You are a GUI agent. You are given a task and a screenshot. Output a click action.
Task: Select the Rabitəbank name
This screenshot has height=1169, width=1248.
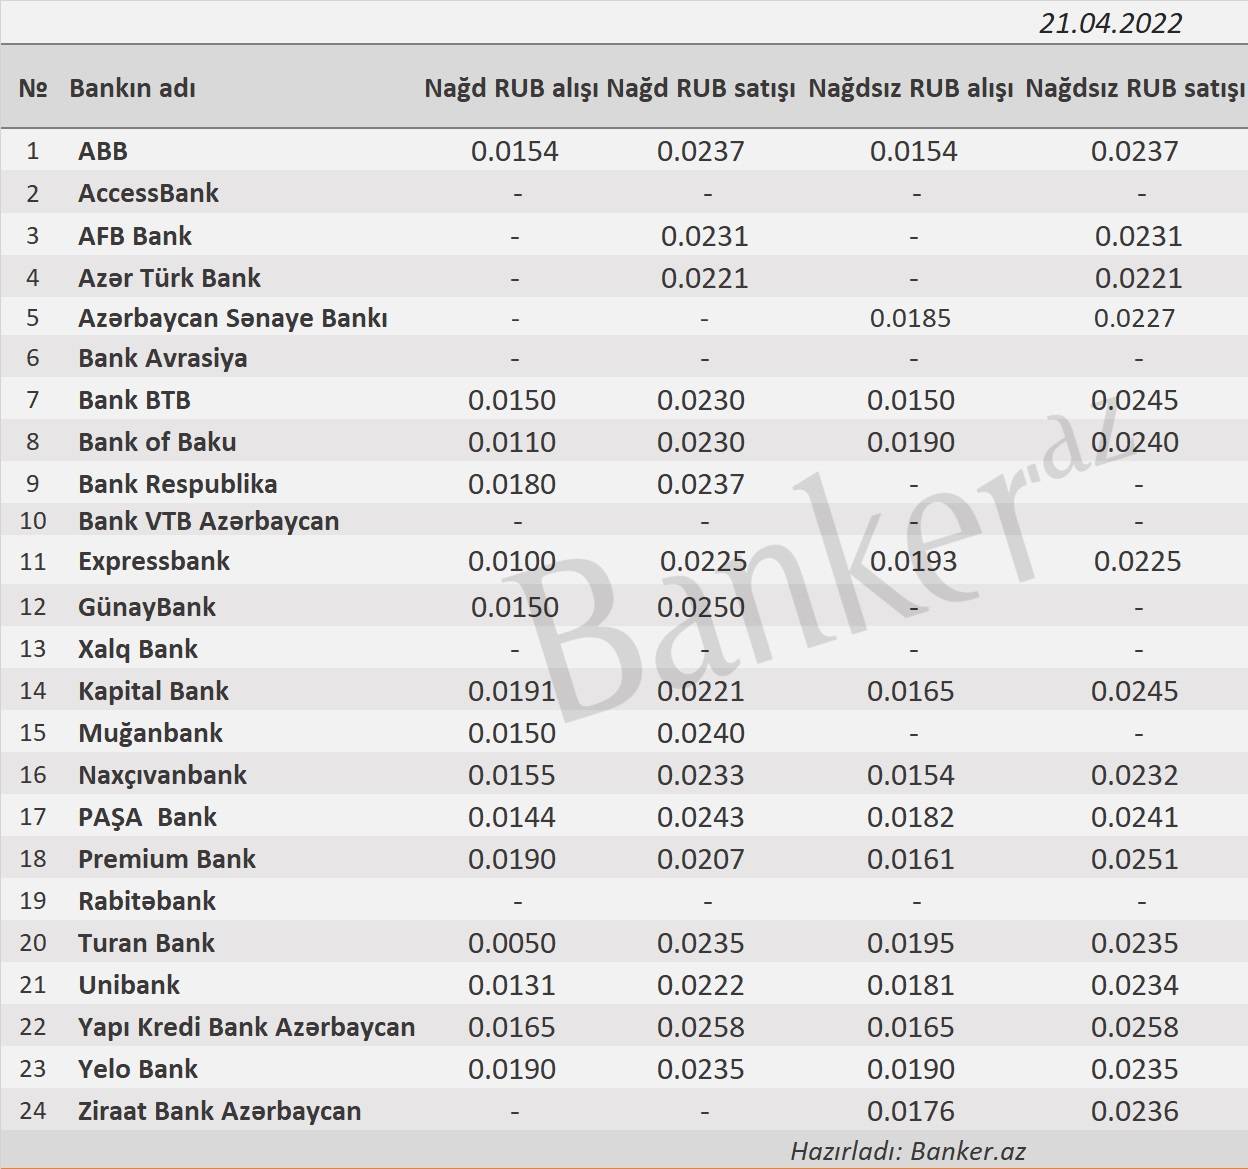pos(147,901)
